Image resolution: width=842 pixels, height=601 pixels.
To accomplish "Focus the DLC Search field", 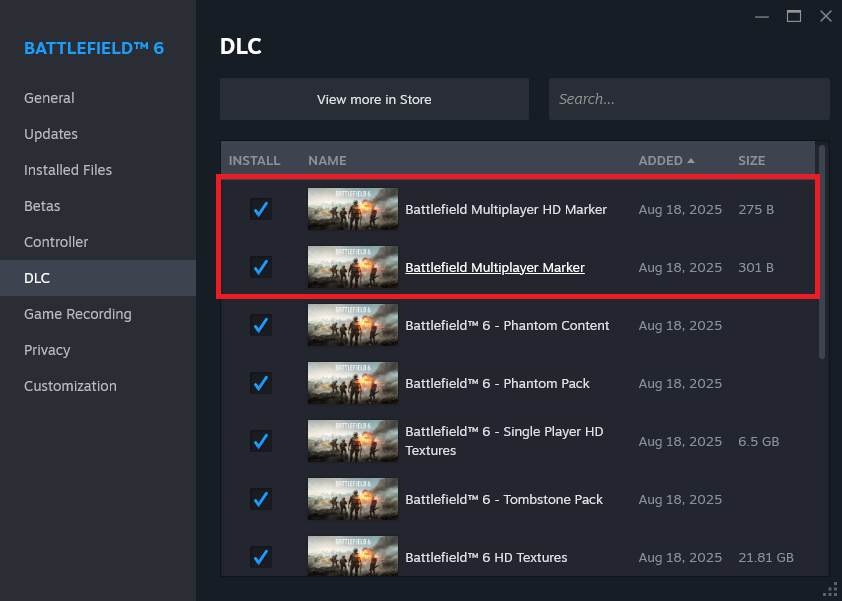I will point(689,99).
